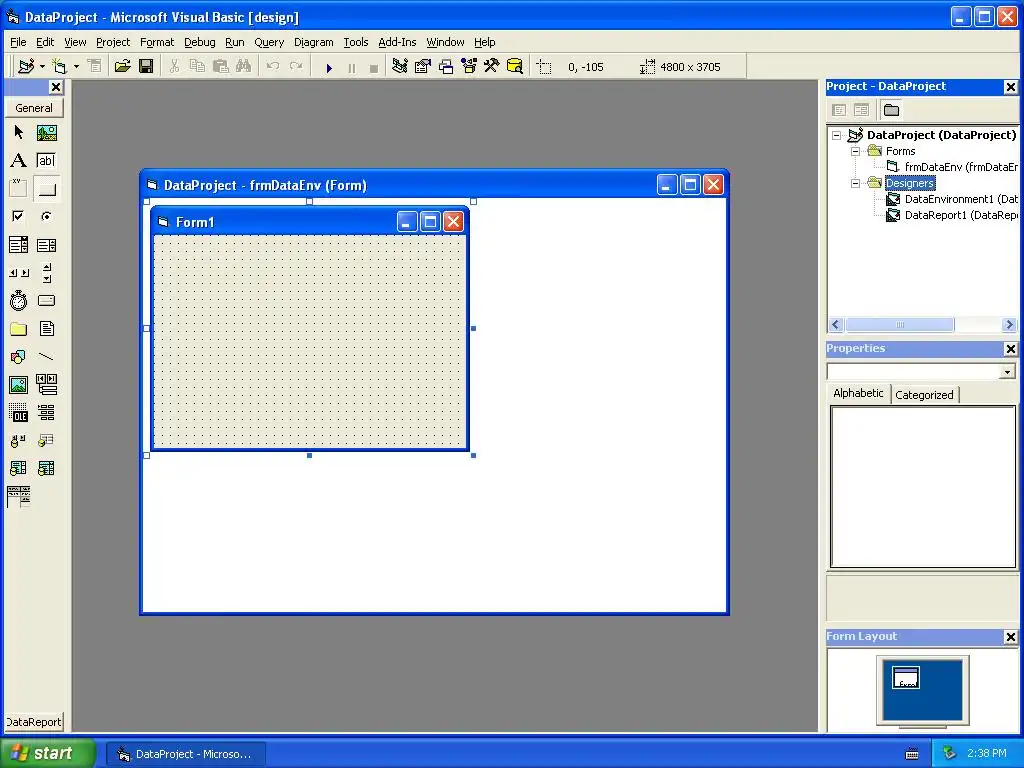The image size is (1024, 768).
Task: Click the Add Standard EXE Project icon
Action: [x=26, y=66]
